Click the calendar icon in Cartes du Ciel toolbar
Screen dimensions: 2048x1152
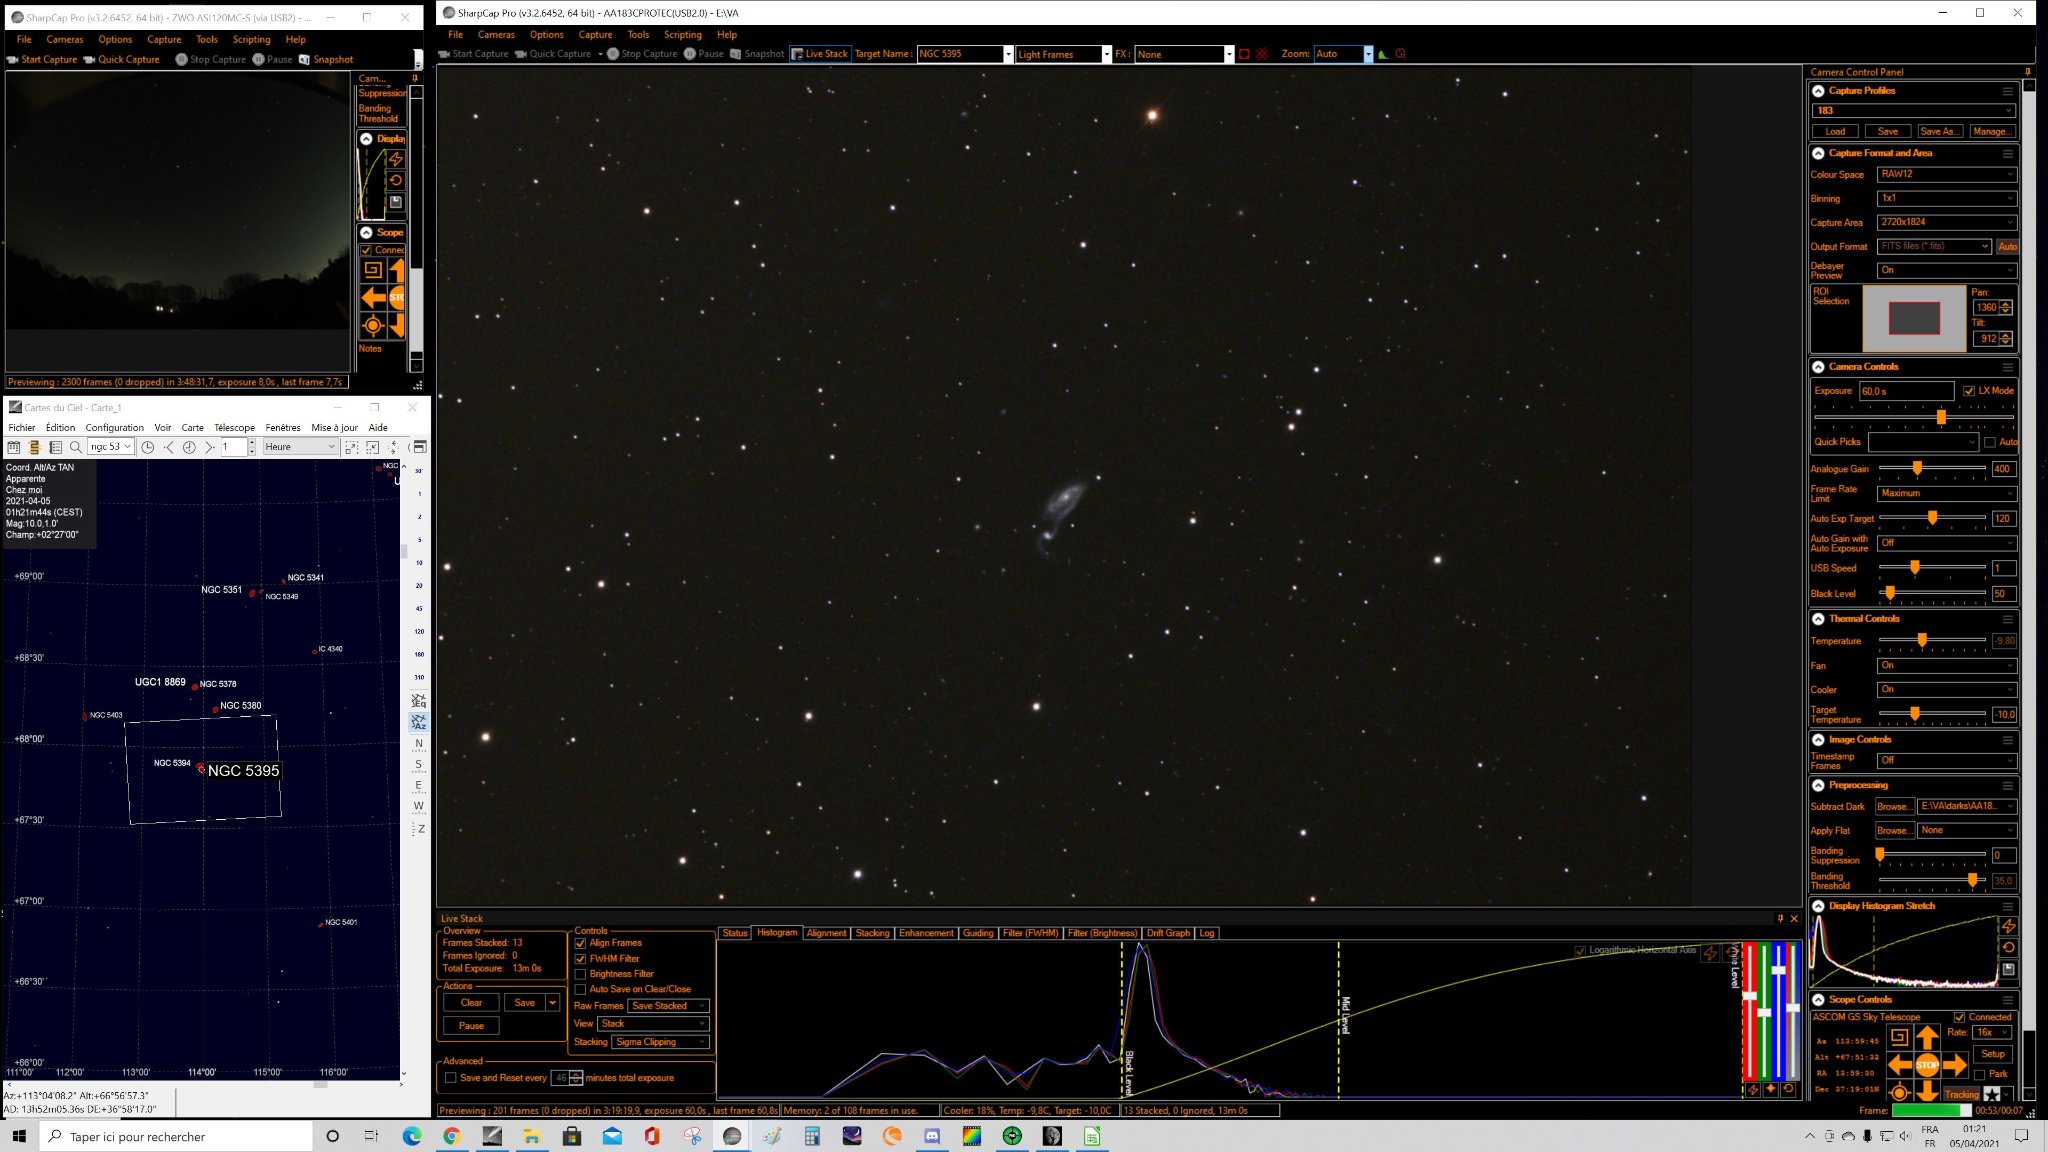tap(14, 447)
